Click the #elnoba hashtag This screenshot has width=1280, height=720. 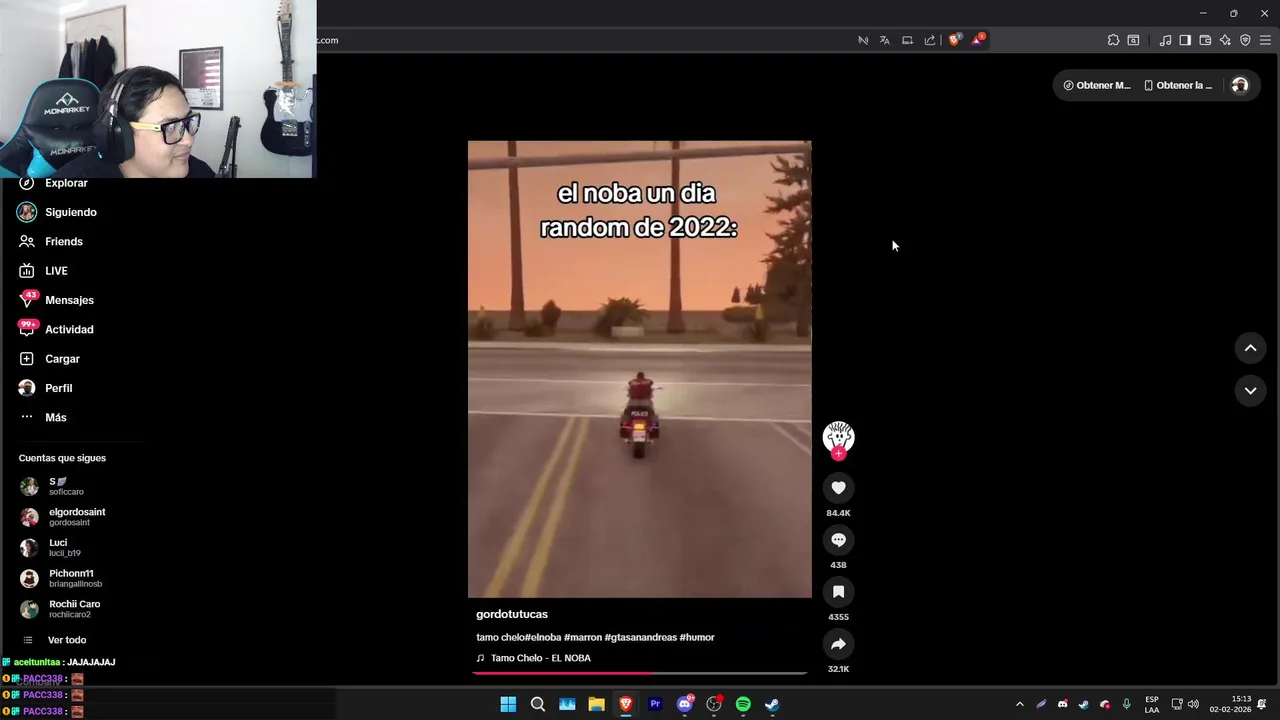coord(543,637)
